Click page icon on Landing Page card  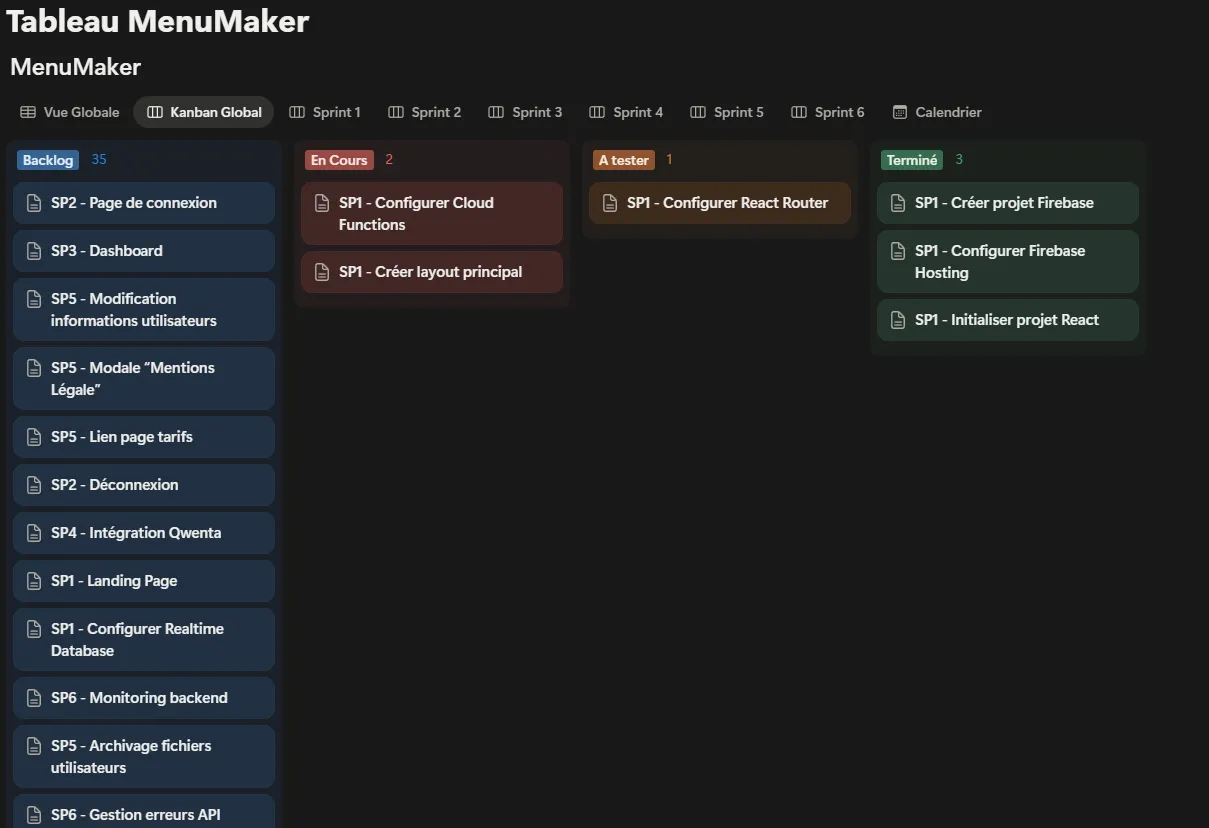click(x=34, y=581)
